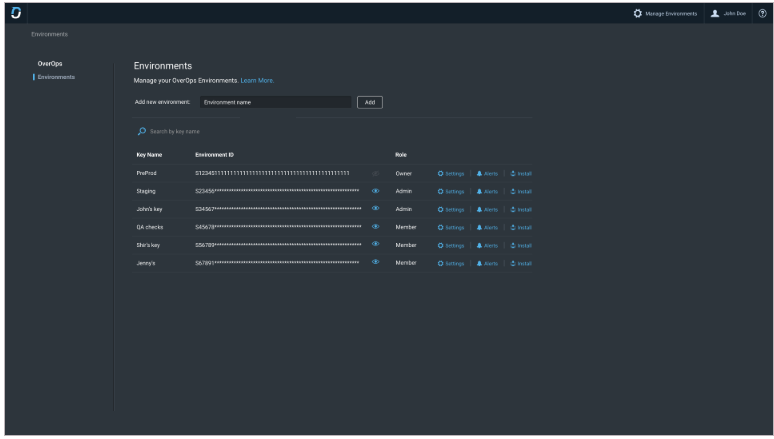Screen dimensions: 774x439
Task: Select the Staging key name
Action: pyautogui.click(x=146, y=191)
